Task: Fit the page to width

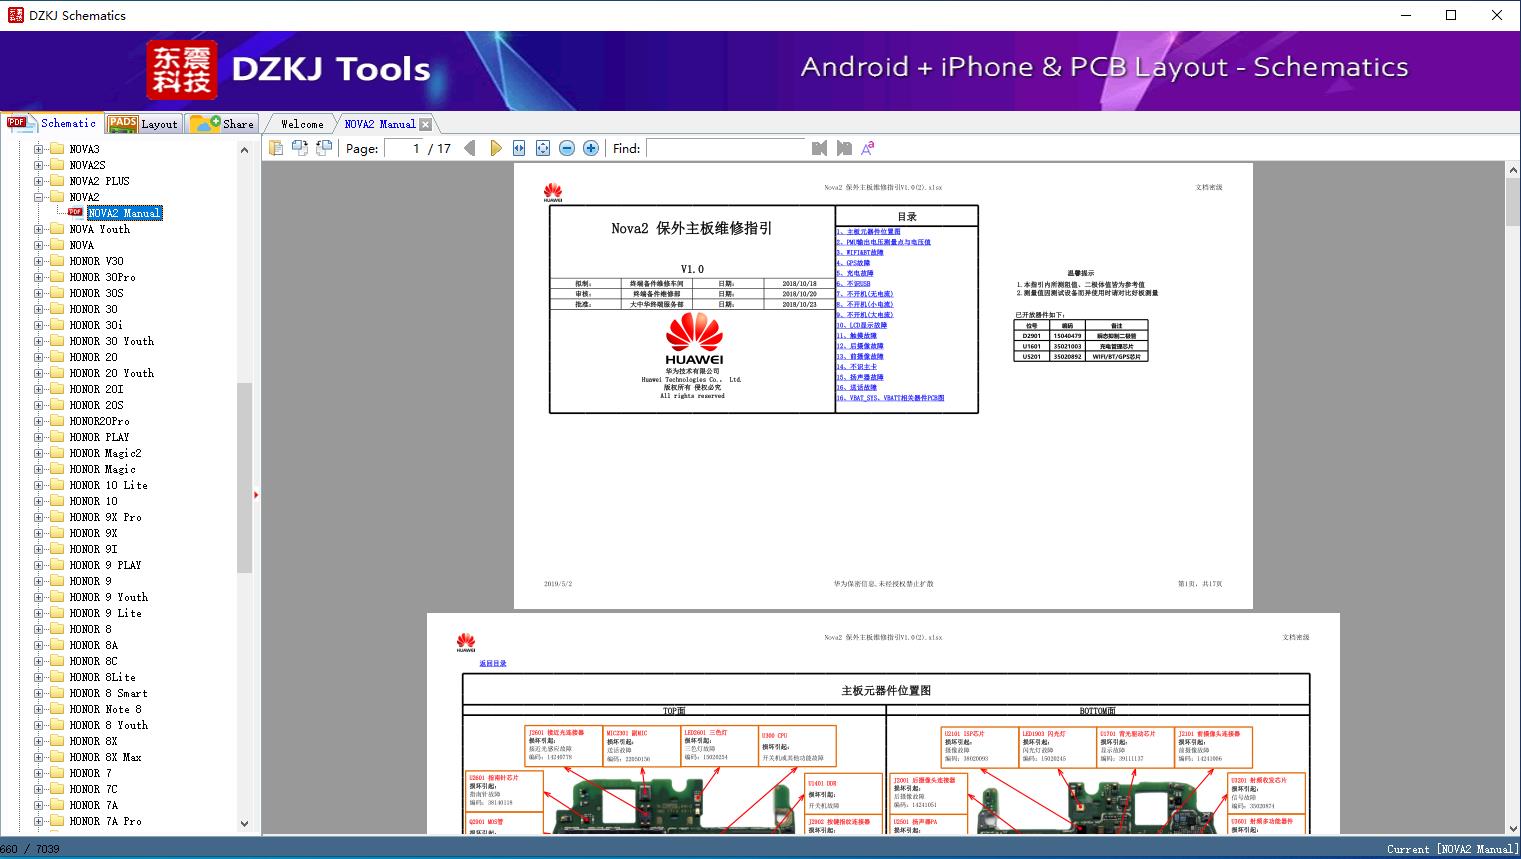Action: pos(519,148)
